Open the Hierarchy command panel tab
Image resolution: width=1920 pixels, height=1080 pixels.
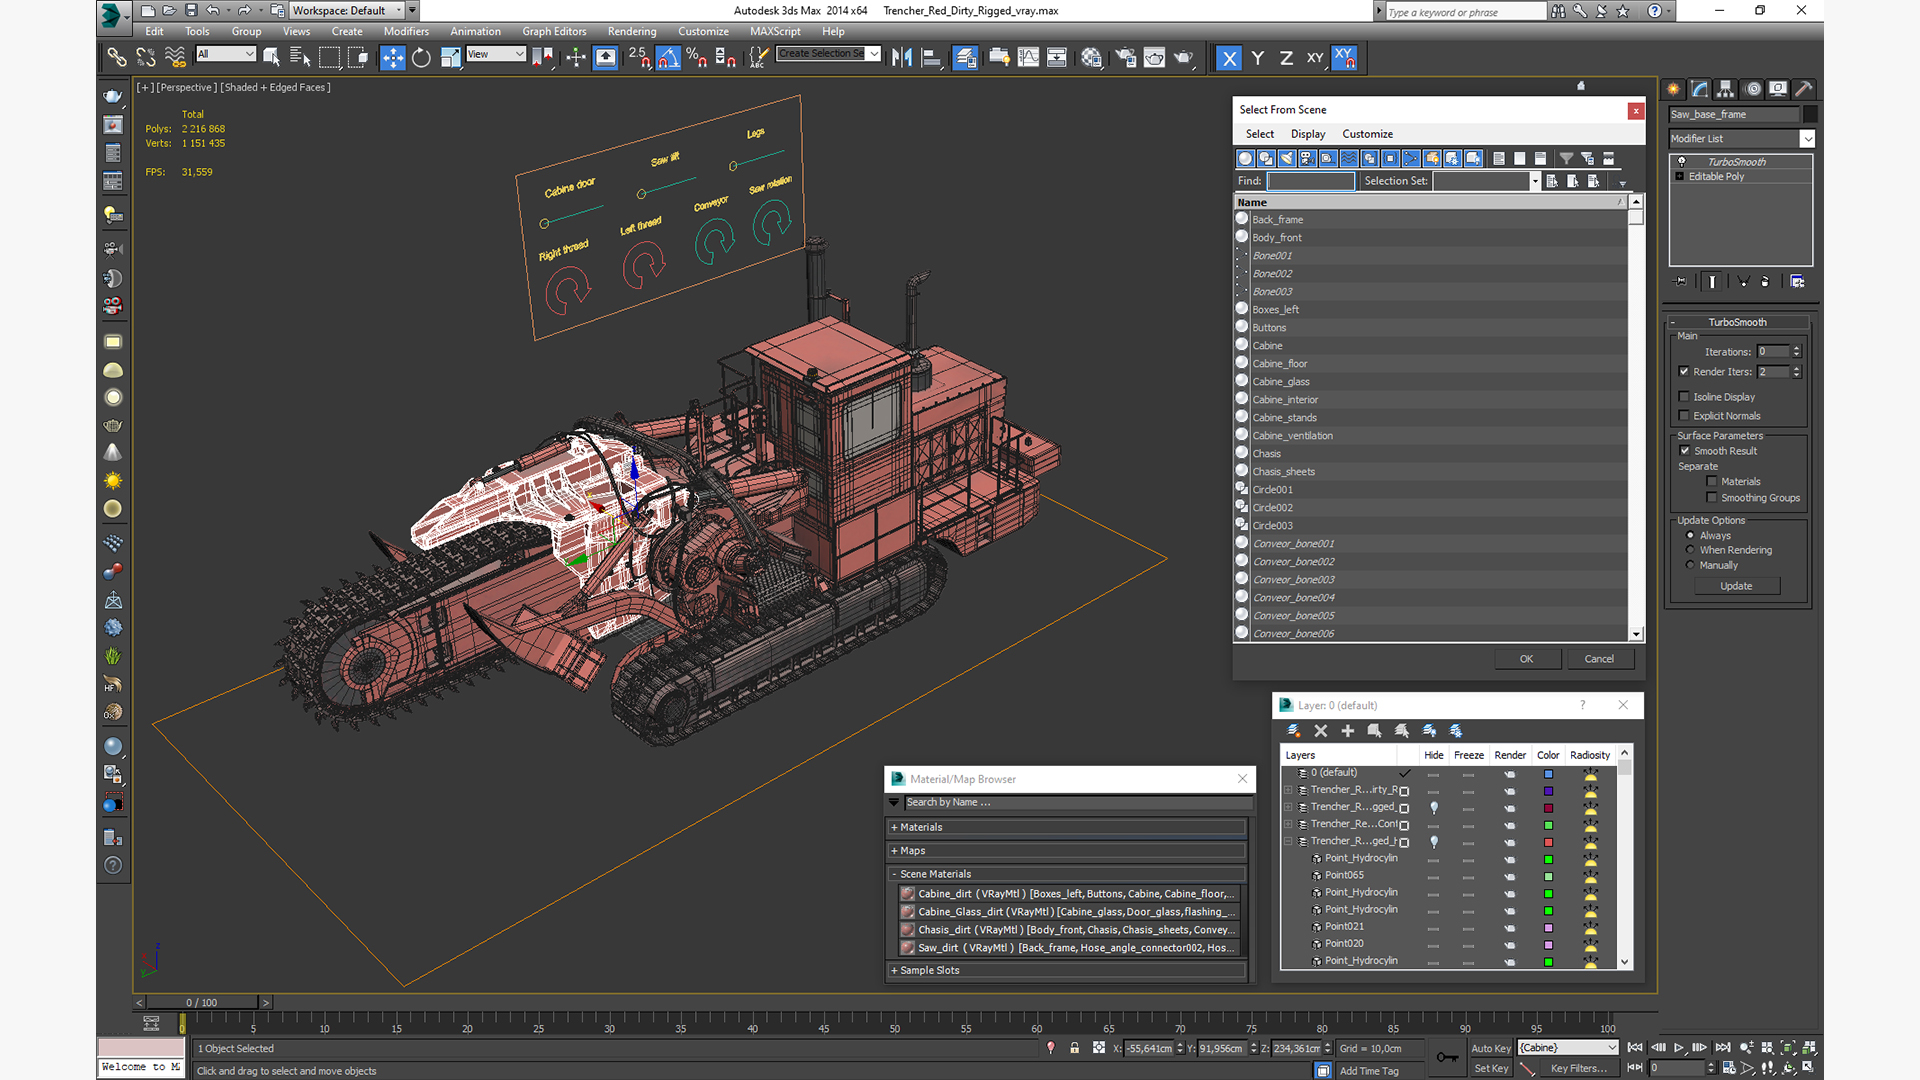coord(1726,89)
